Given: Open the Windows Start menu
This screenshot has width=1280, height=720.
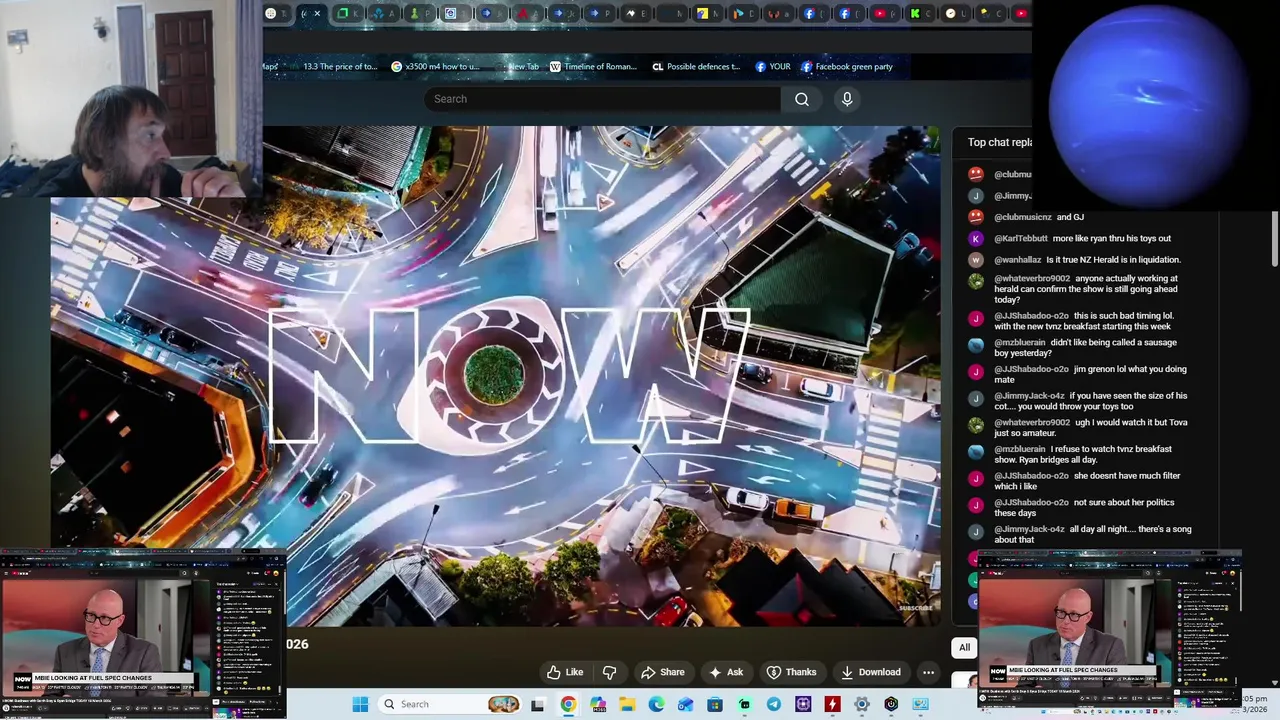Looking at the screenshot, I should tap(360, 704).
